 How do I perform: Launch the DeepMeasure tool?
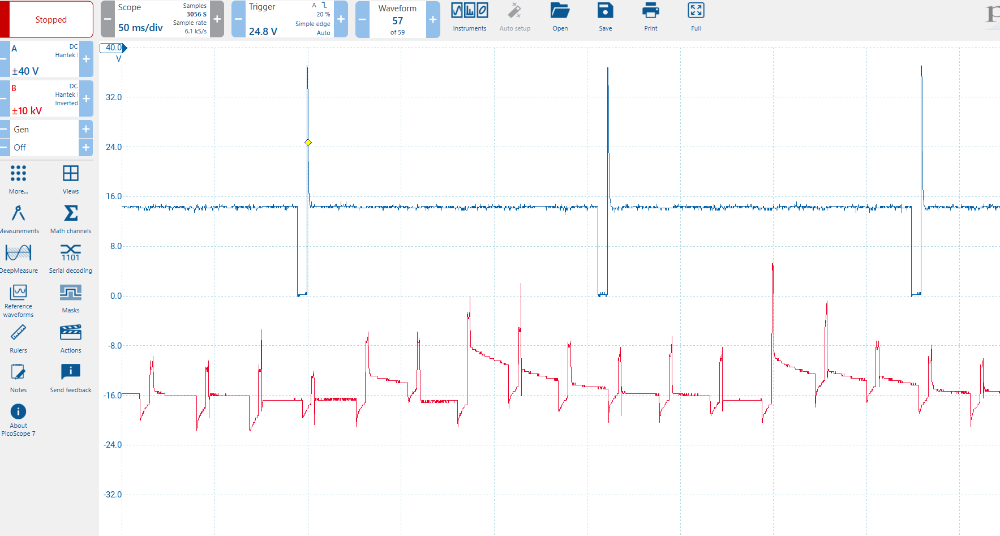tap(18, 257)
